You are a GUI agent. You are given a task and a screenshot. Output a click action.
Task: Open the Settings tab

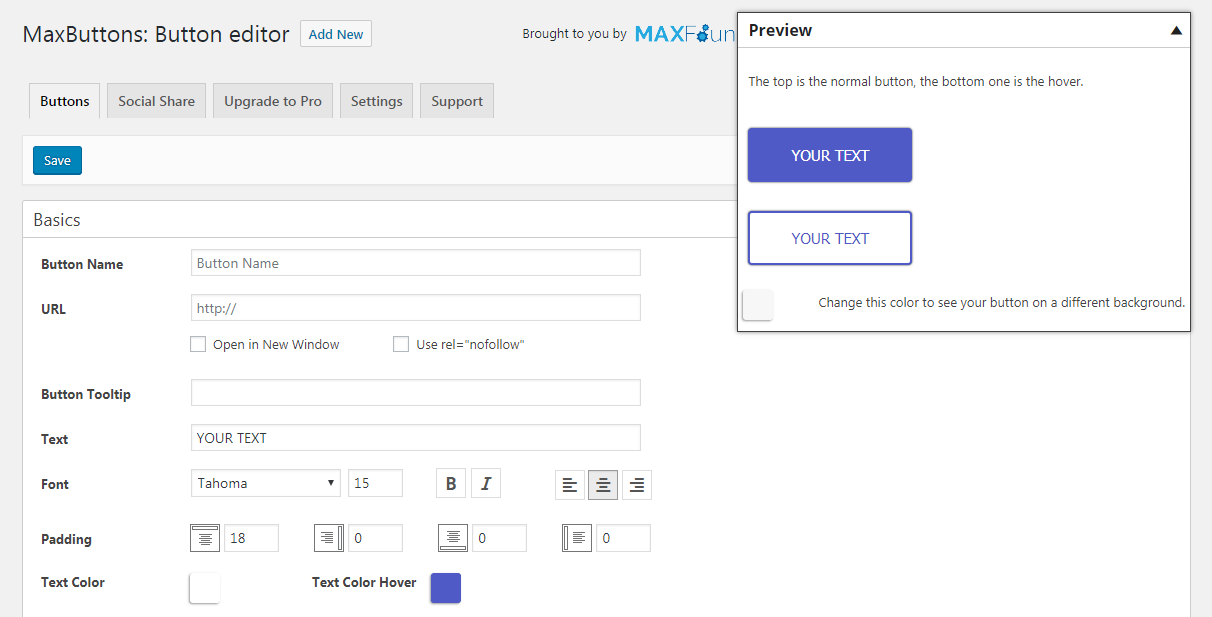pos(376,101)
